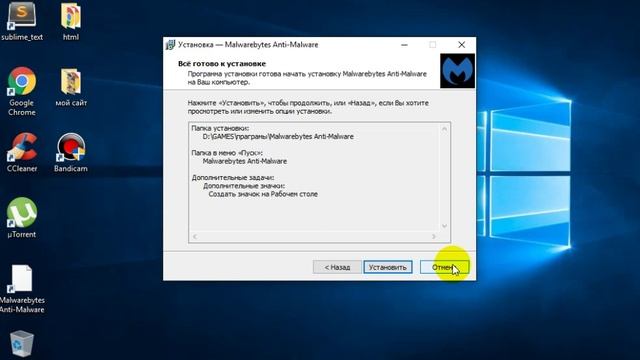Click the Установить button
The height and width of the screenshot is (360, 640).
(388, 267)
